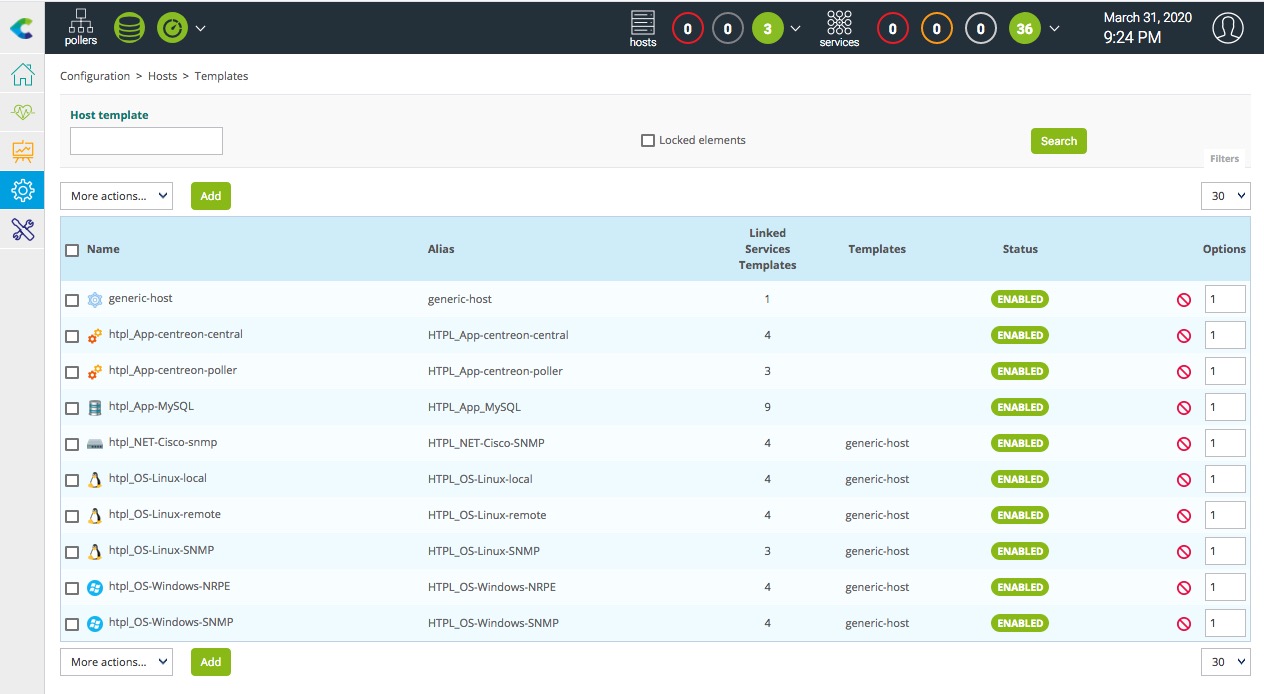This screenshot has height=694, width=1264.
Task: Click the user profile icon
Action: (x=1227, y=28)
